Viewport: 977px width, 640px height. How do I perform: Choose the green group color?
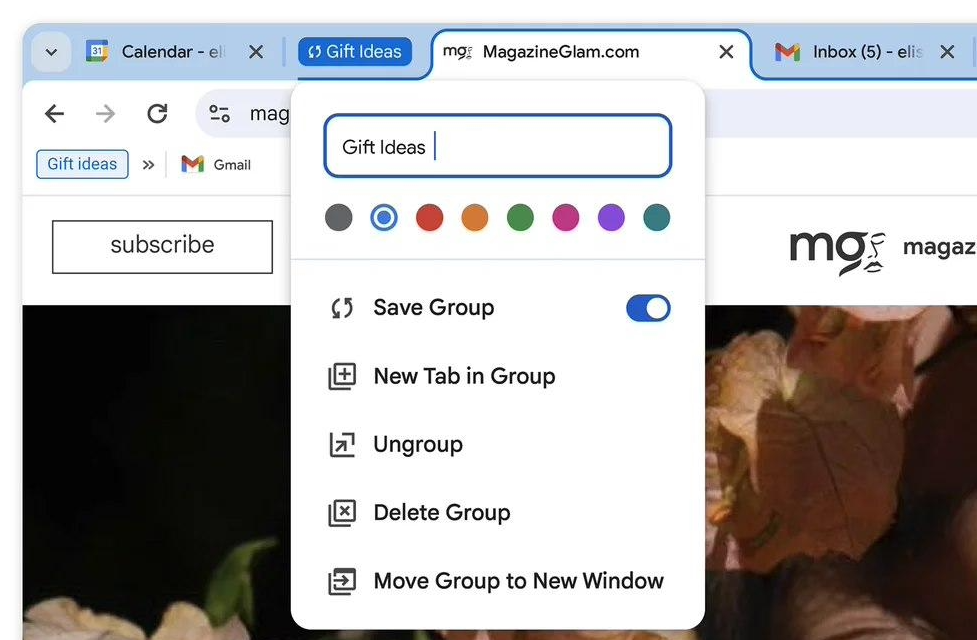[520, 217]
